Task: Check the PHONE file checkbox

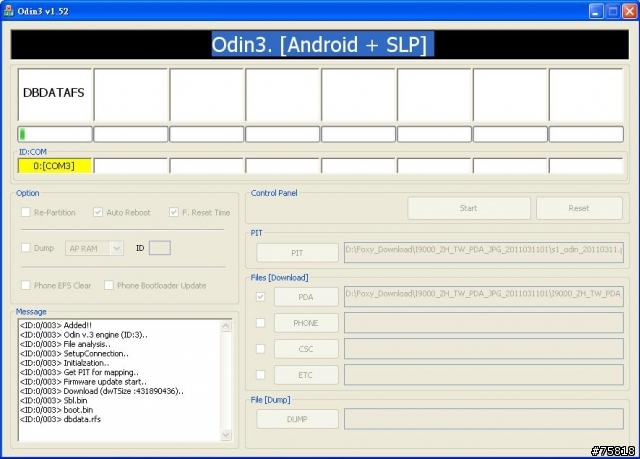Action: coord(260,323)
